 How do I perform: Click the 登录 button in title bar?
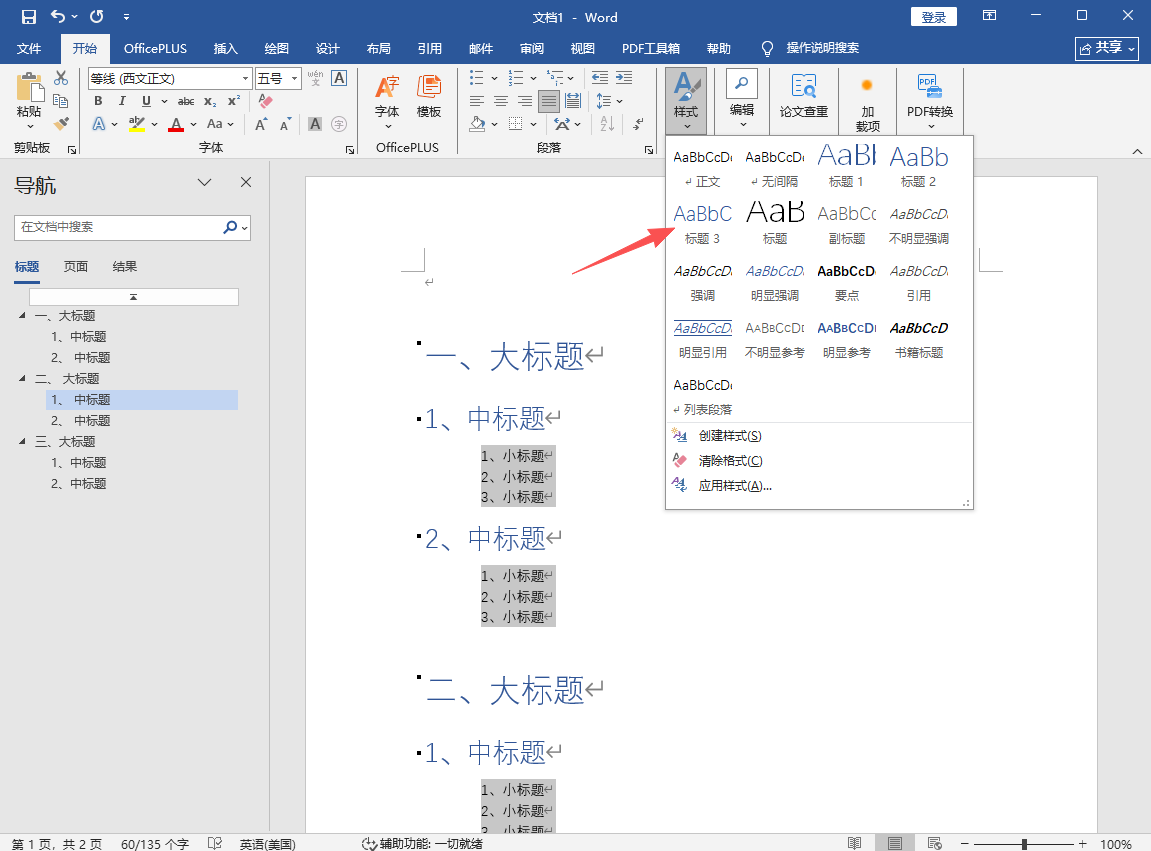(x=933, y=17)
